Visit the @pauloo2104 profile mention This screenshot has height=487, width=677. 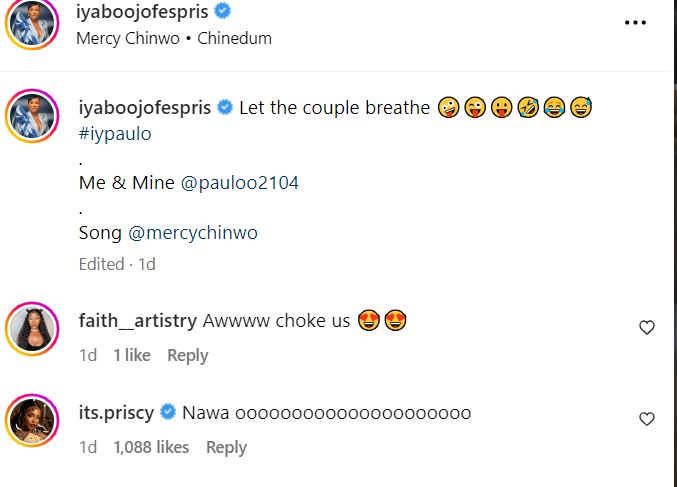pyautogui.click(x=240, y=183)
